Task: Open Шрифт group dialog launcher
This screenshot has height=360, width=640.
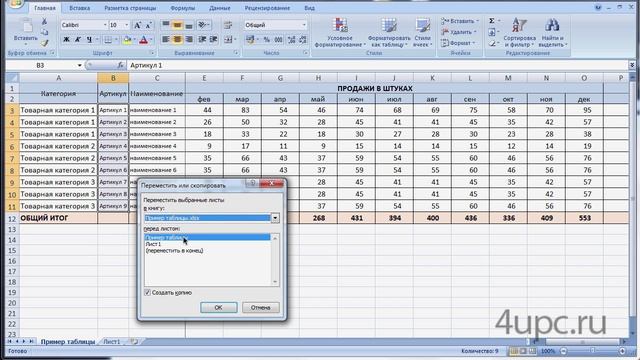Action: tap(152, 53)
